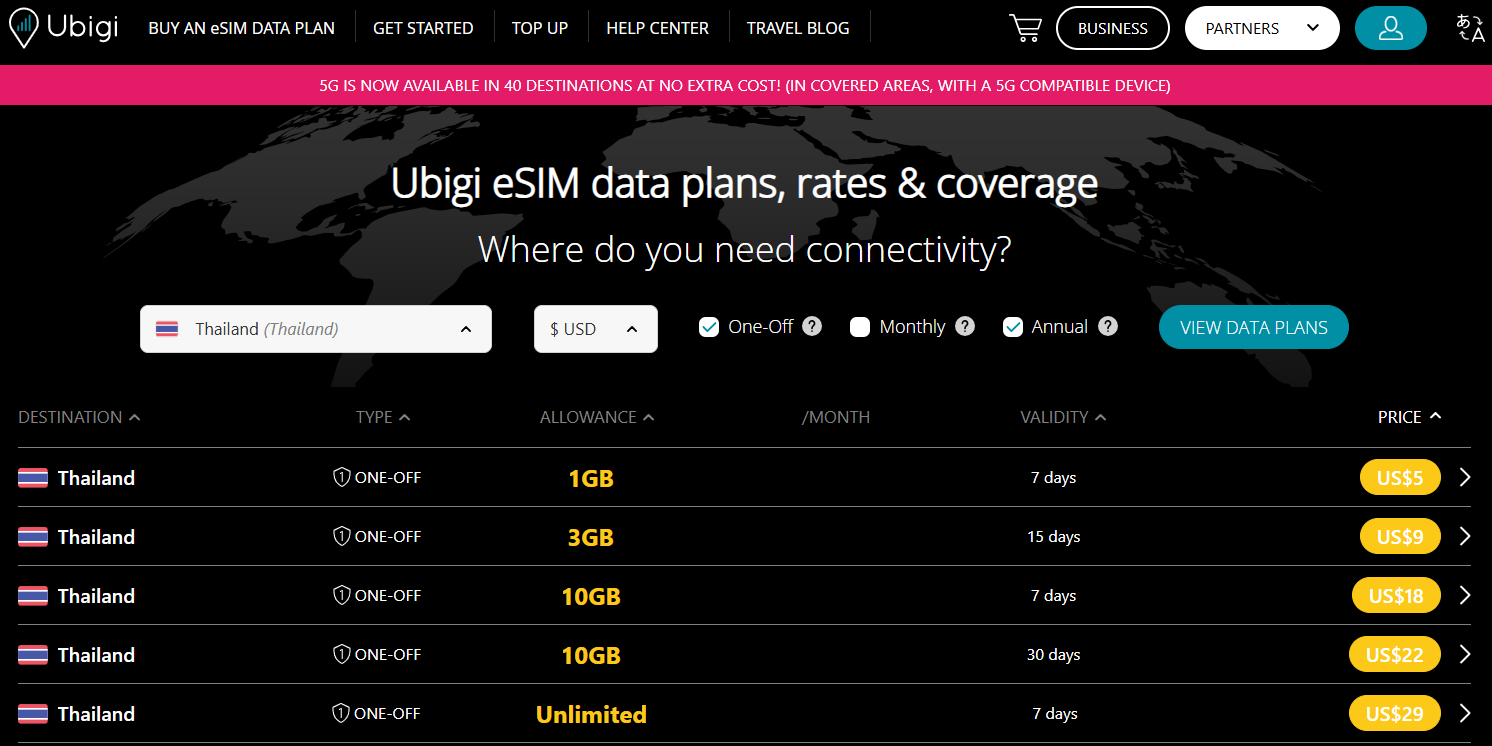
Task: Enable the Monthly checkbox
Action: (860, 327)
